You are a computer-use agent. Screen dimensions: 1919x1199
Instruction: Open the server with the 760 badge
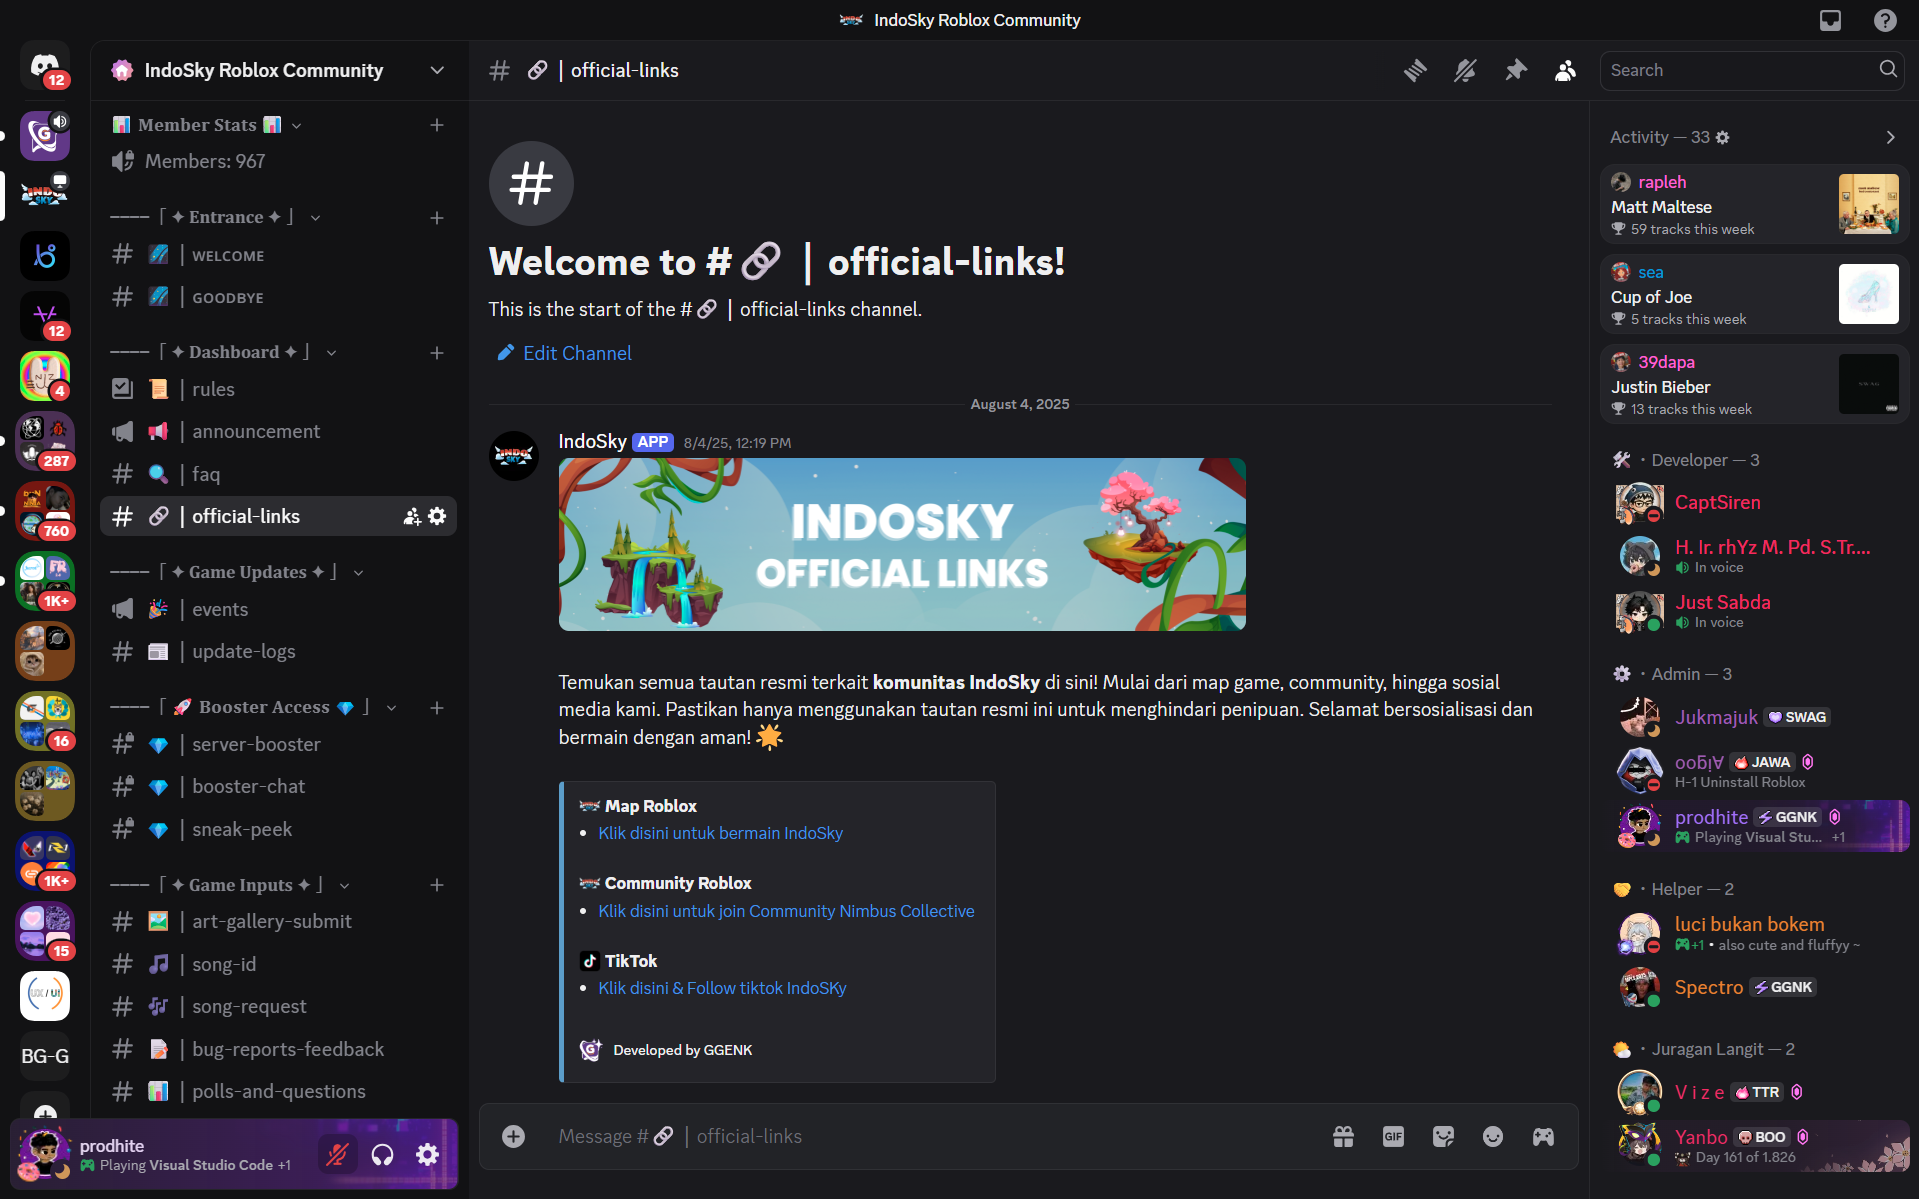click(45, 511)
